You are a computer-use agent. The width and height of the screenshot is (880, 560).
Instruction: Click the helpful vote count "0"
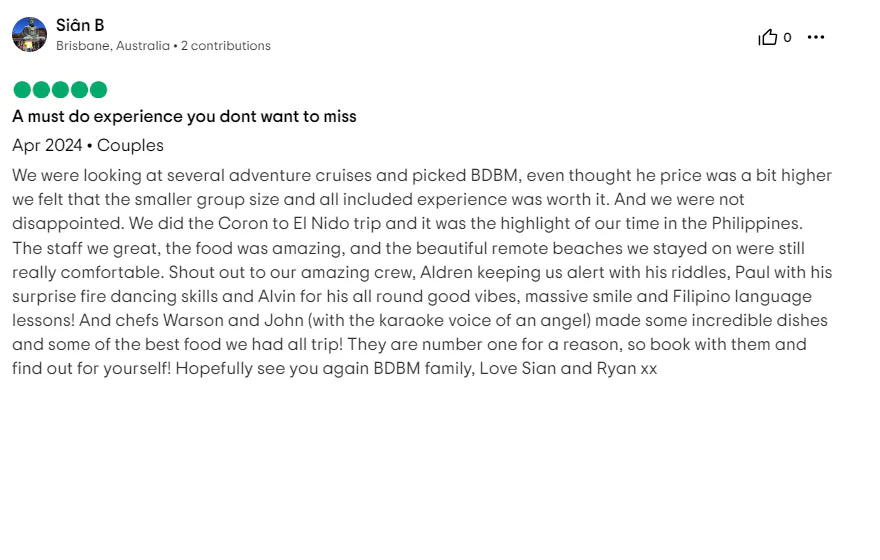click(x=787, y=38)
